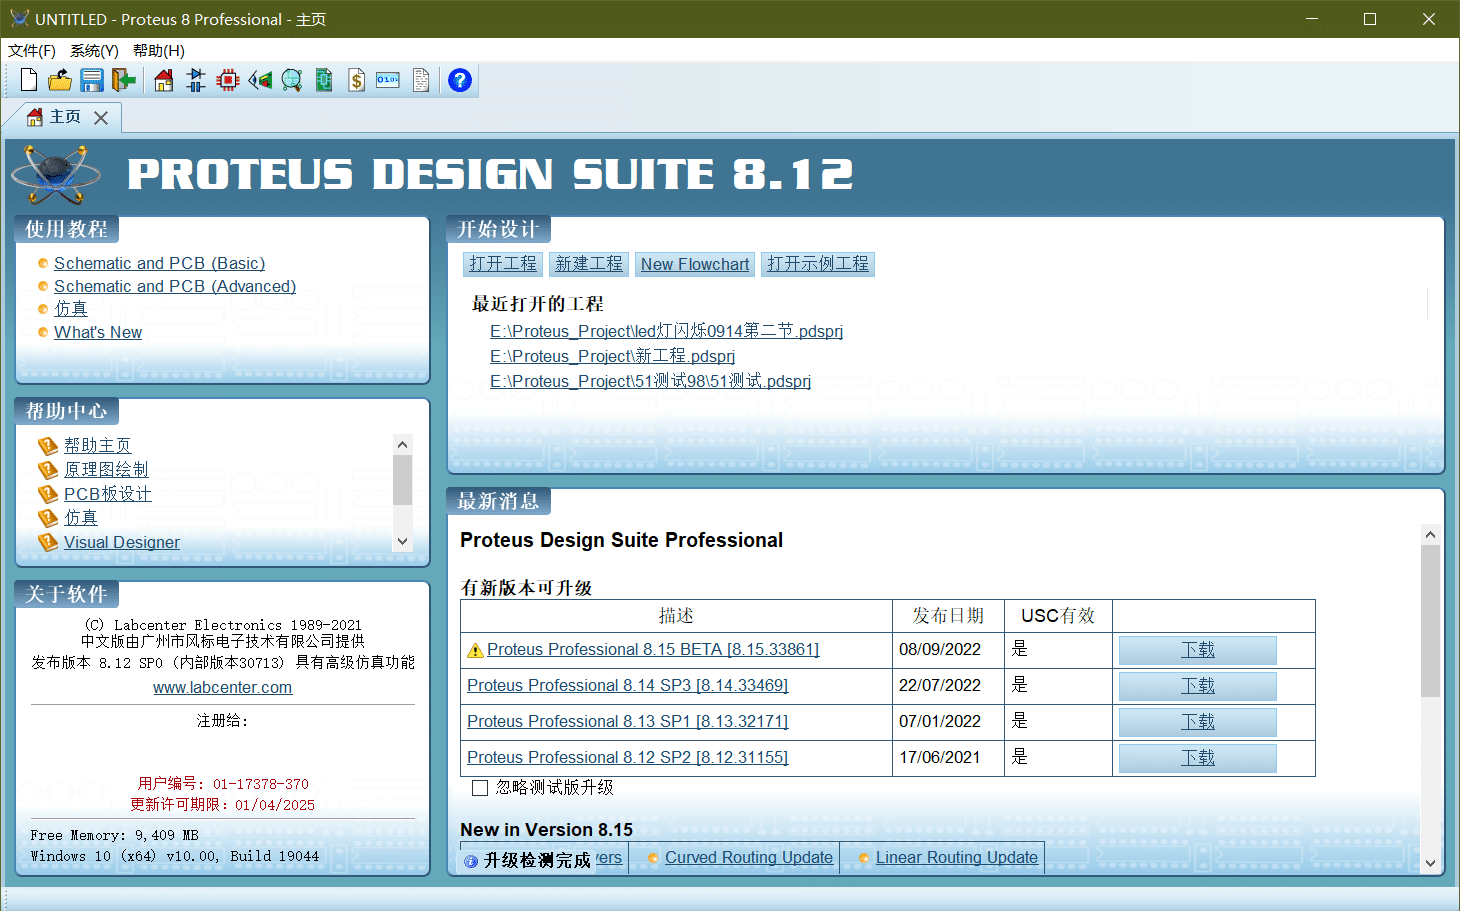Click the book icon beside 帮助主页
Viewport: 1460px width, 911px height.
(x=48, y=445)
